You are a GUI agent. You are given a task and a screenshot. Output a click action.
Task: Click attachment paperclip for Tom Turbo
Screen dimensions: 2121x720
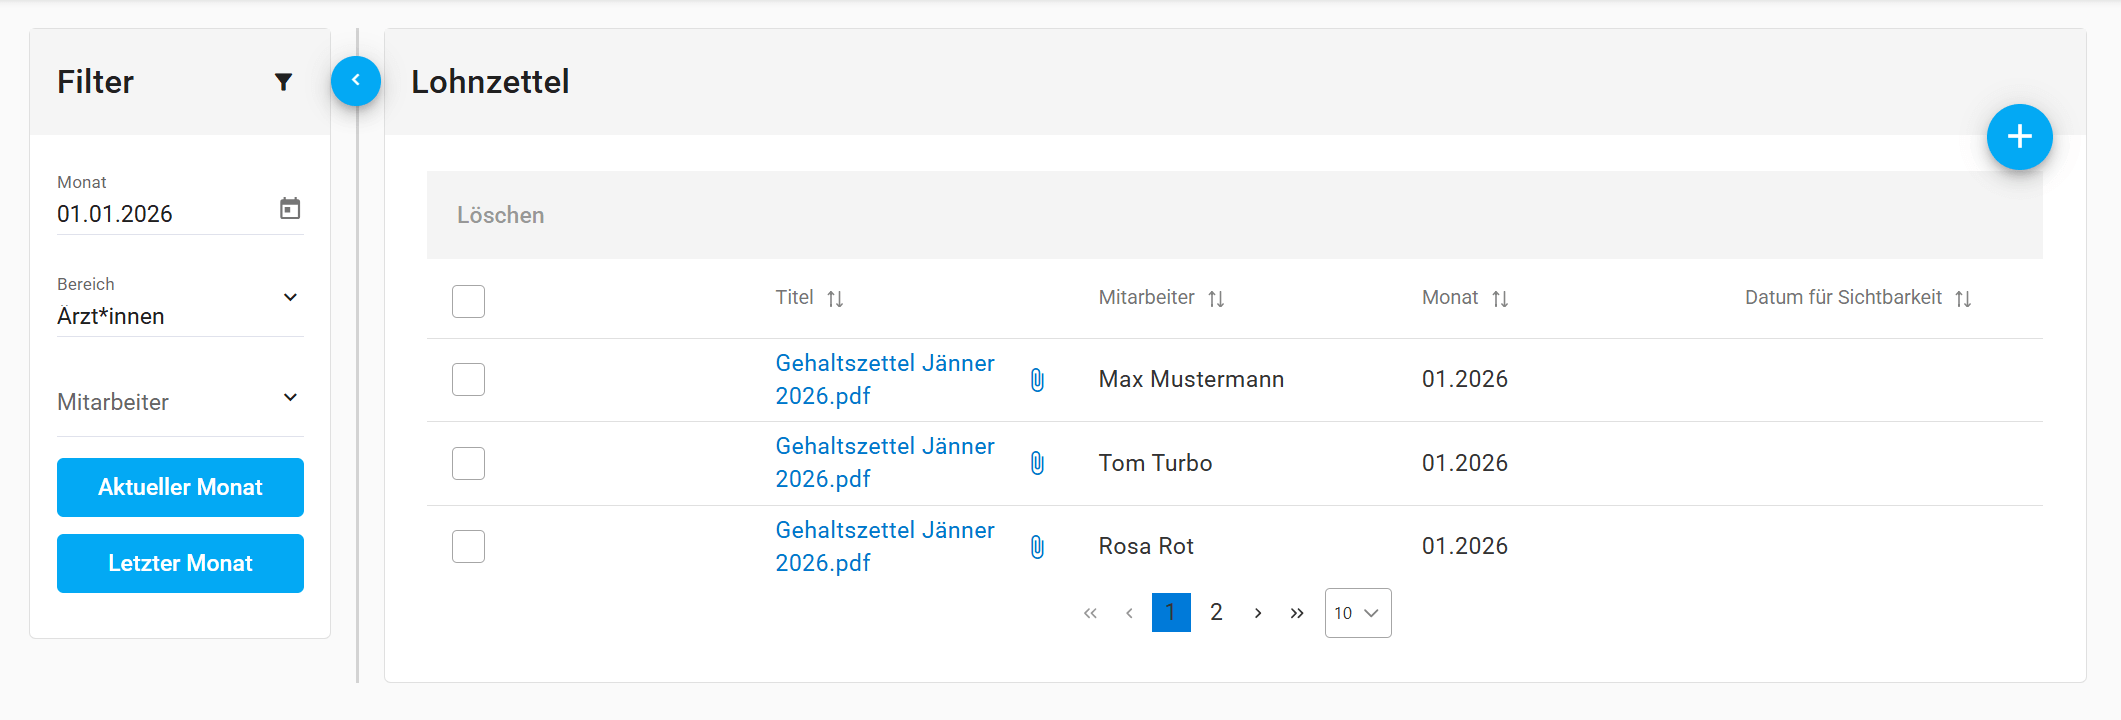[1037, 463]
